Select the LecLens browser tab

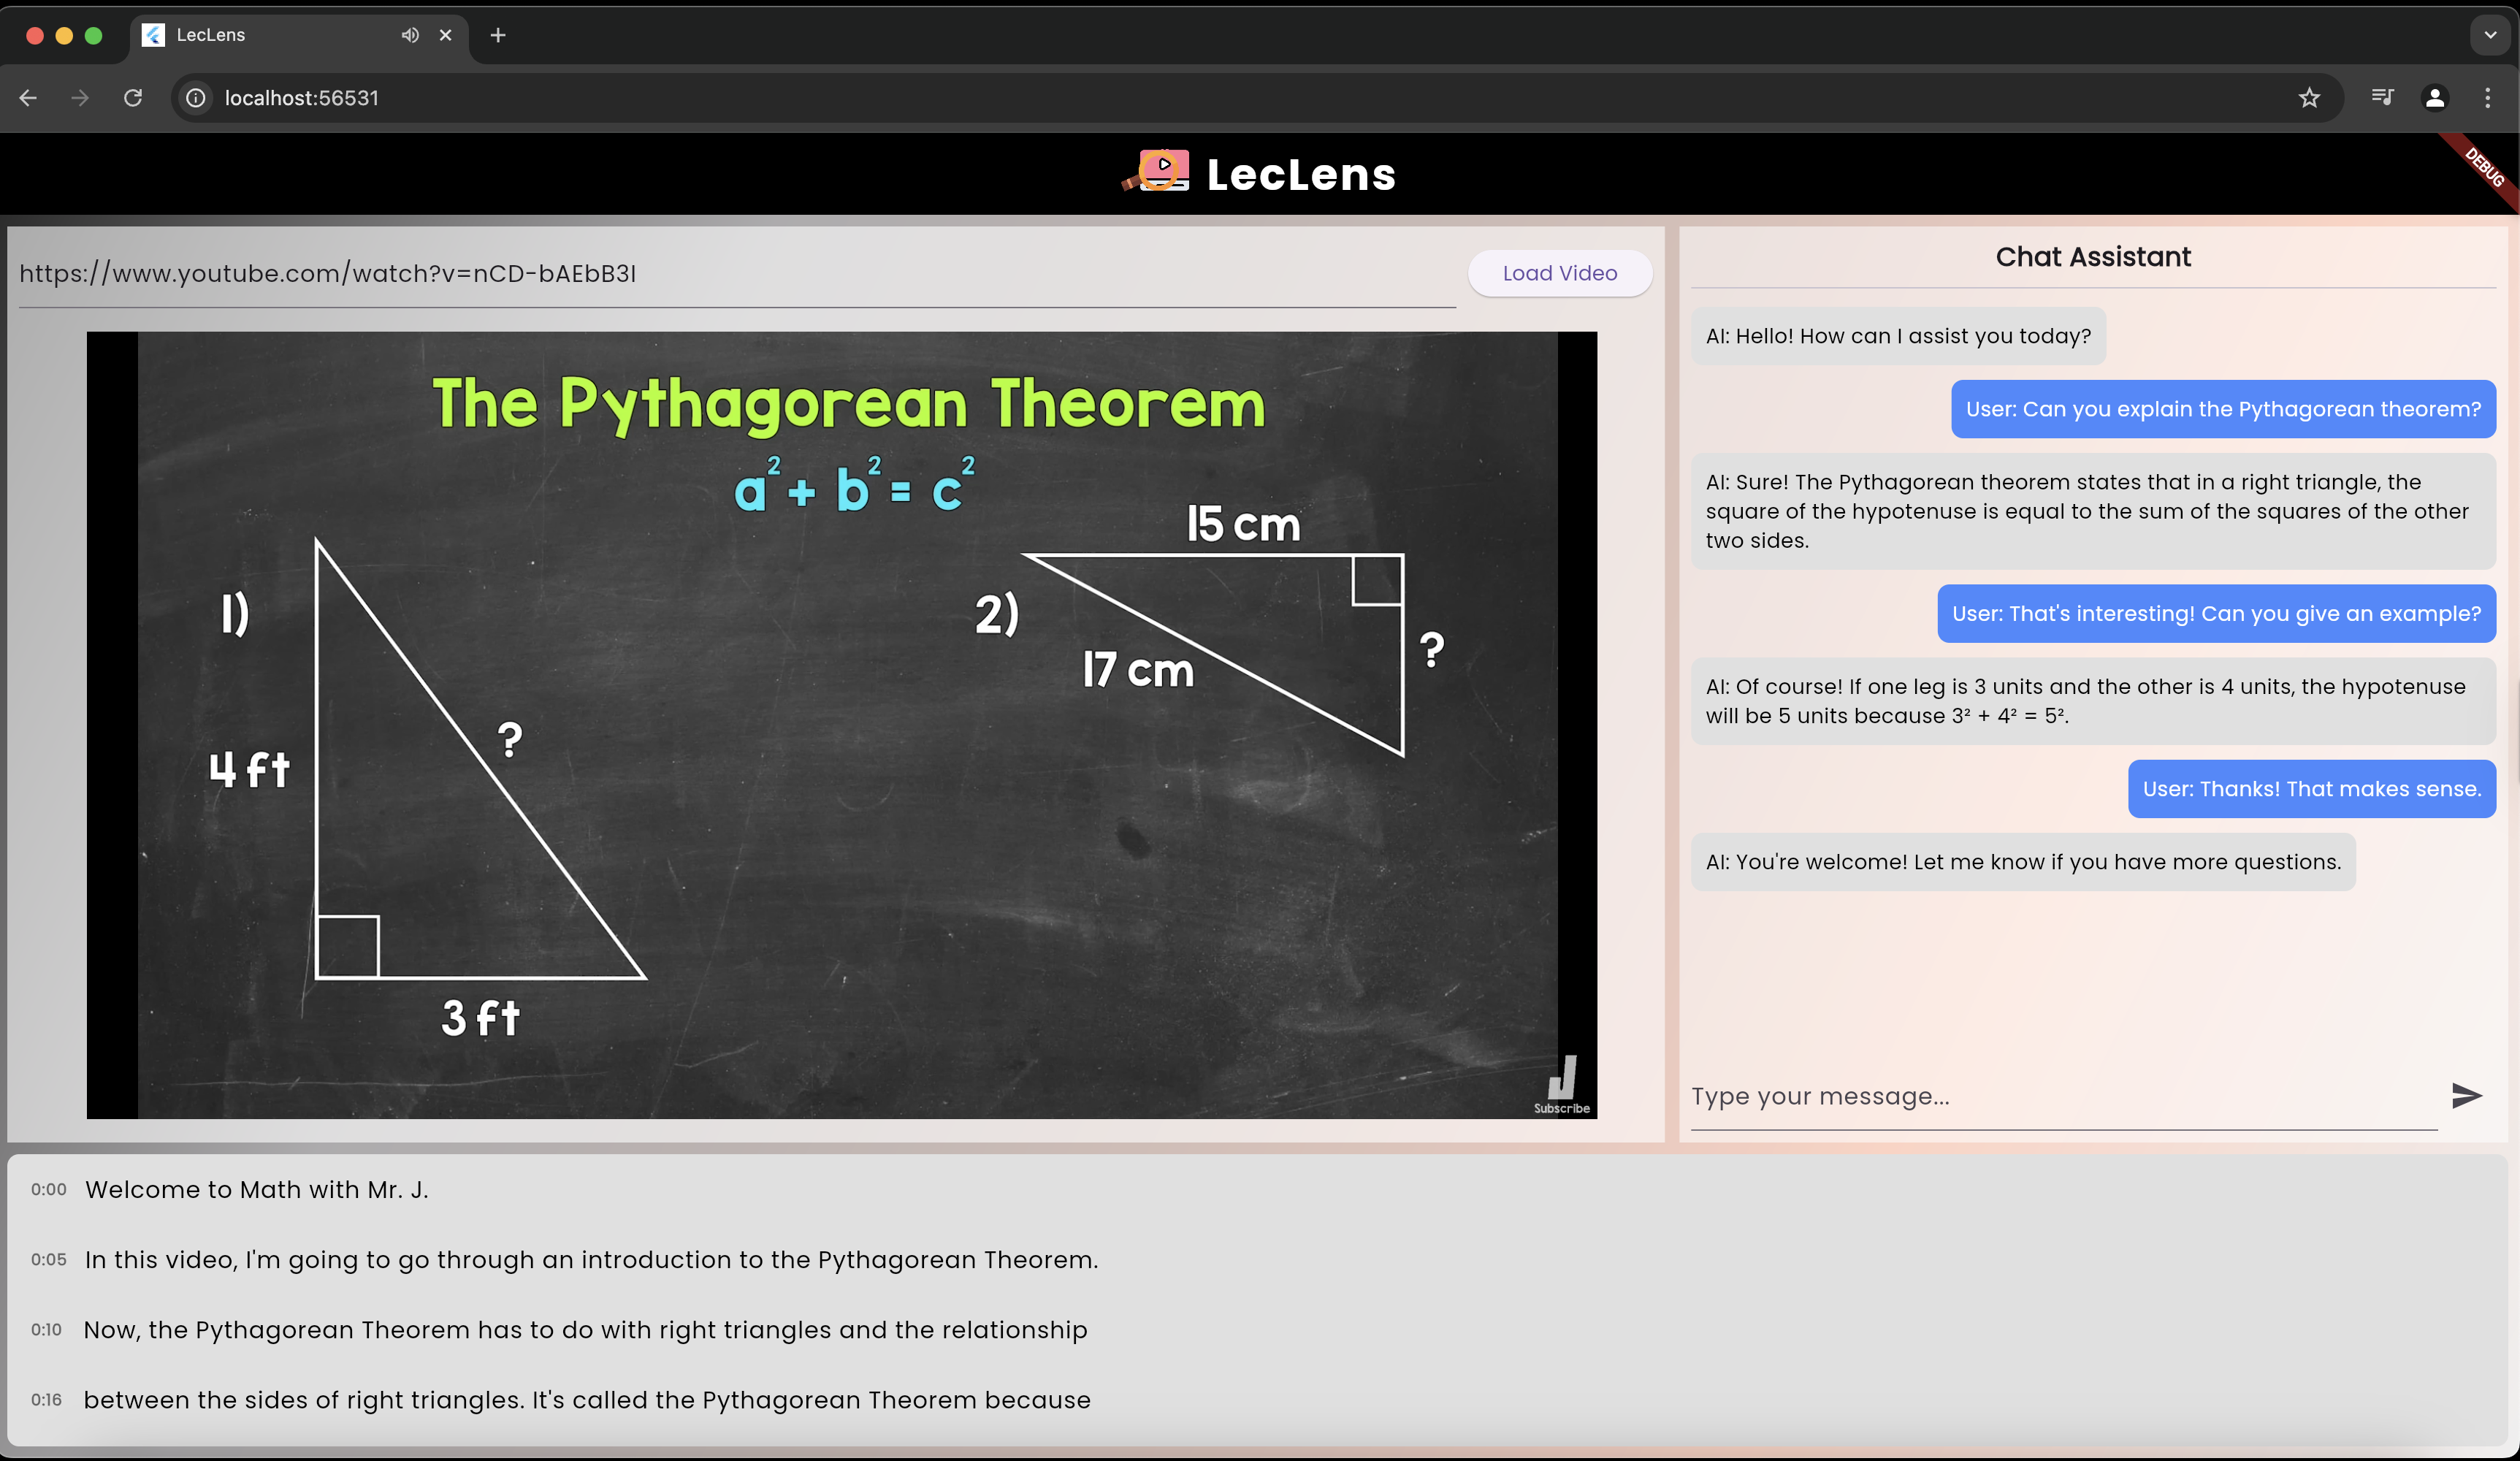coord(270,35)
